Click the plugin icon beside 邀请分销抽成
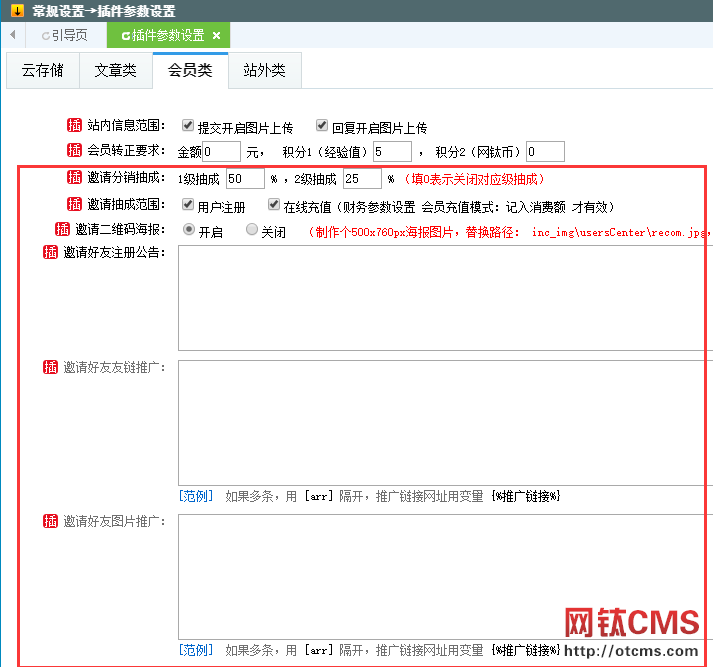713x667 pixels. (74, 178)
